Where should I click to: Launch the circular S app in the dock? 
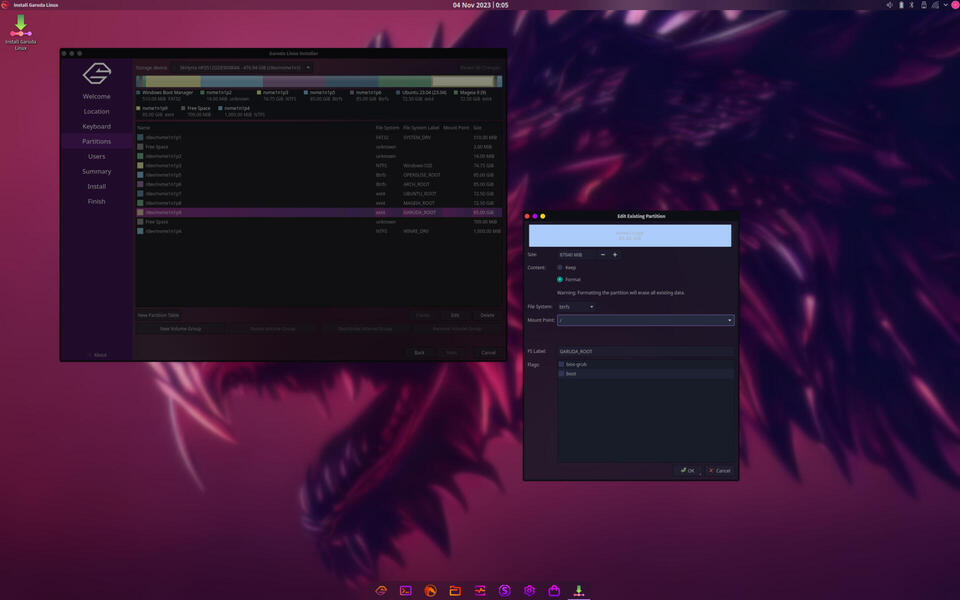pos(504,590)
